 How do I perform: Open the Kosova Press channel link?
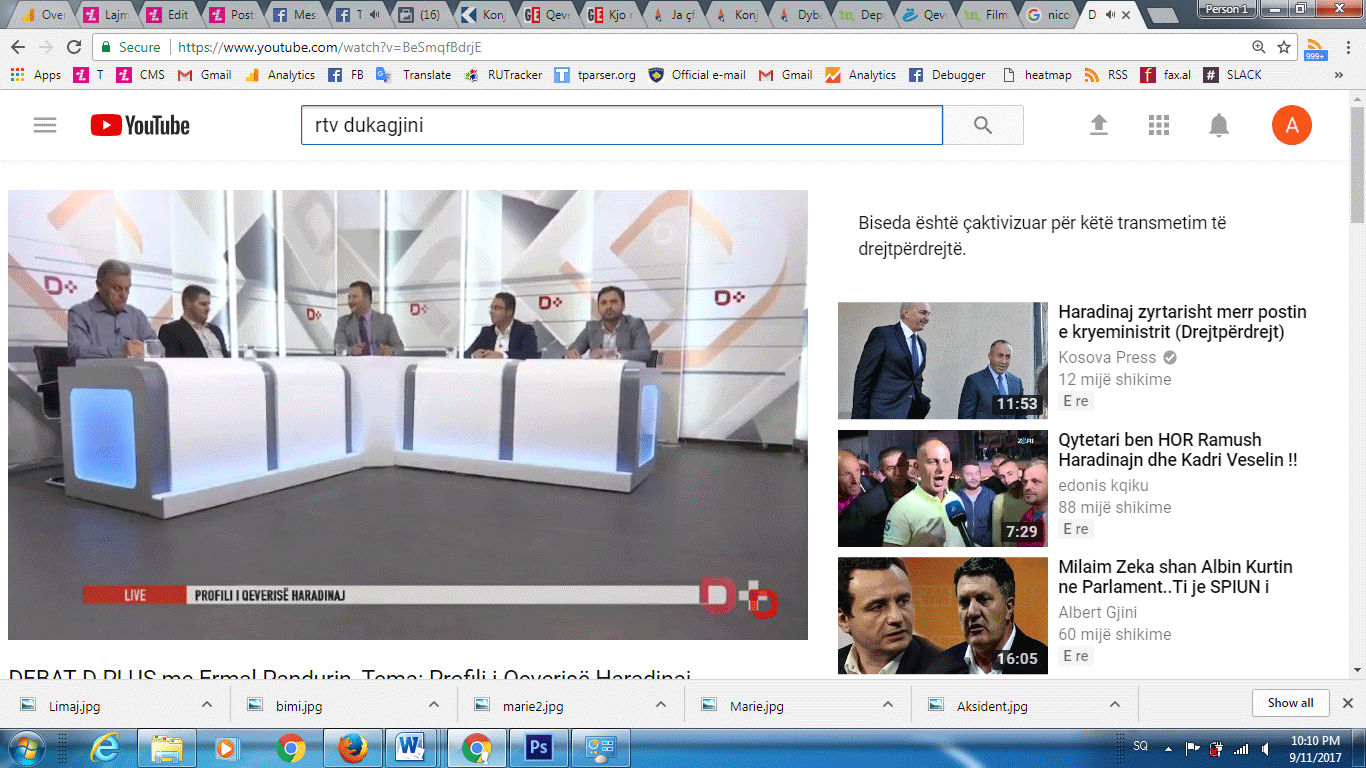1107,357
